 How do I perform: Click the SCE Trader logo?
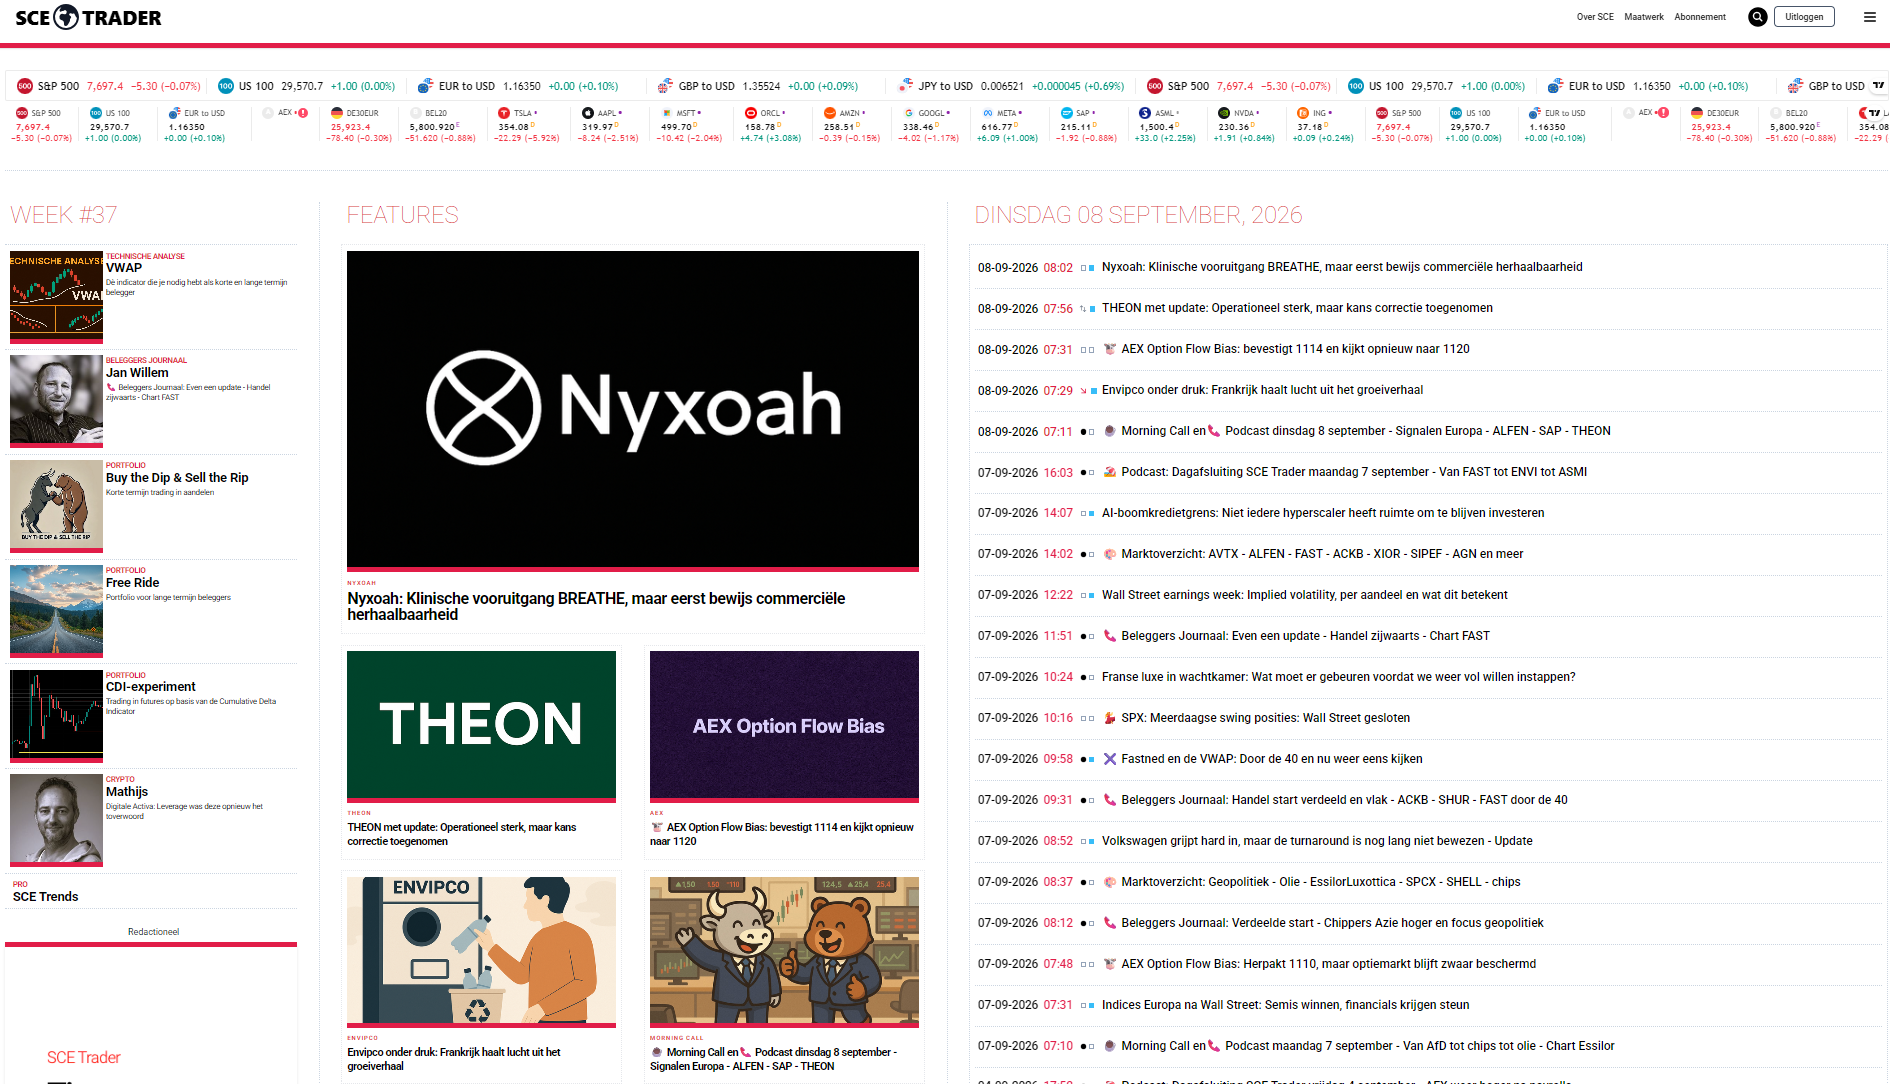point(88,17)
